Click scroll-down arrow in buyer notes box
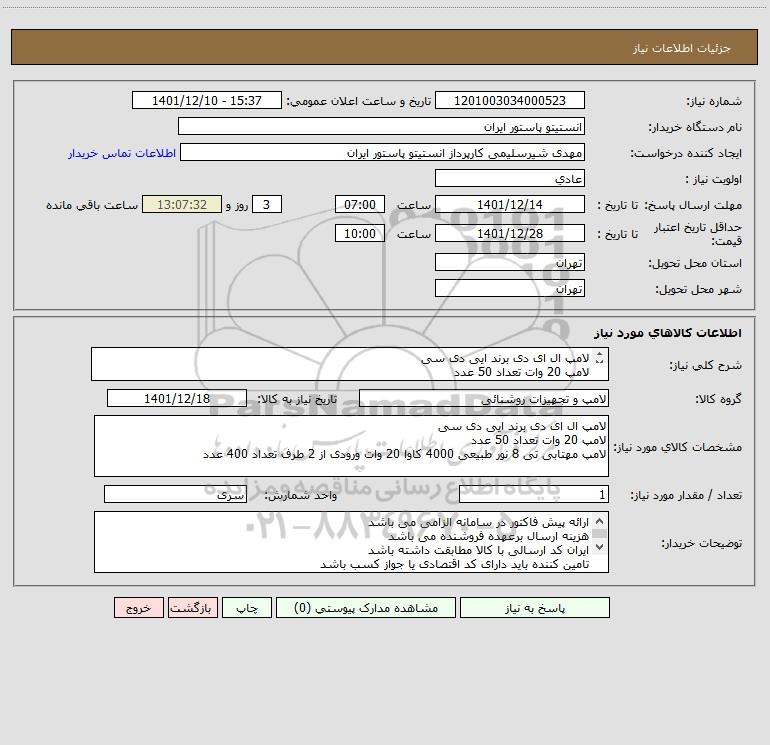Image resolution: width=770 pixels, height=745 pixels. pyautogui.click(x=599, y=546)
